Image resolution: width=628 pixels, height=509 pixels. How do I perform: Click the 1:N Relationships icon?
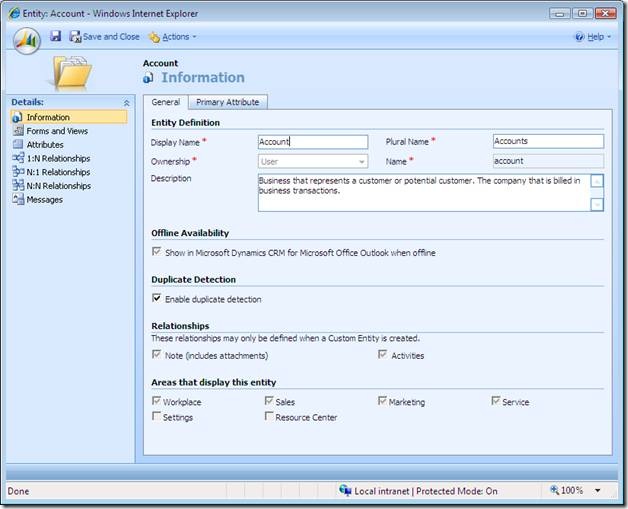coord(18,158)
